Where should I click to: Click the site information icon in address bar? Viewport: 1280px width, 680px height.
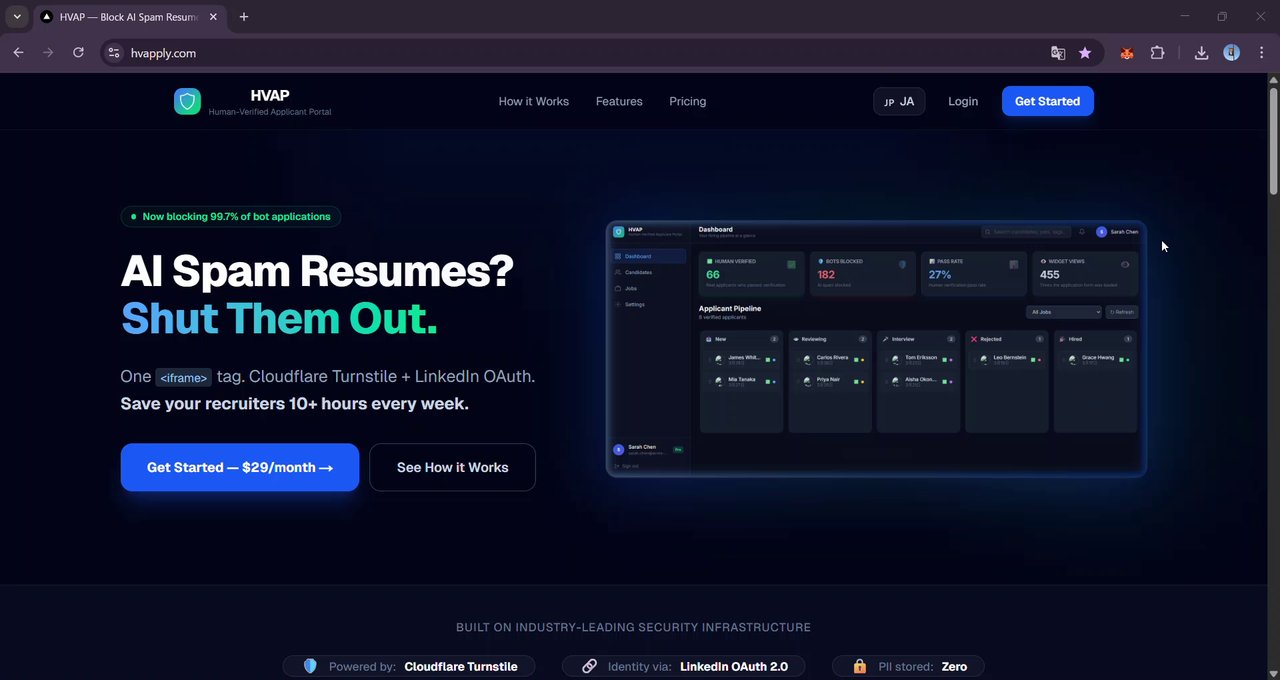[114, 53]
